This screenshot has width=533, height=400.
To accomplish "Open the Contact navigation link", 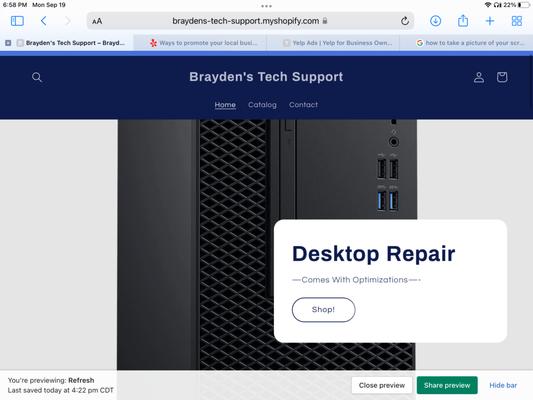I will coord(303,105).
